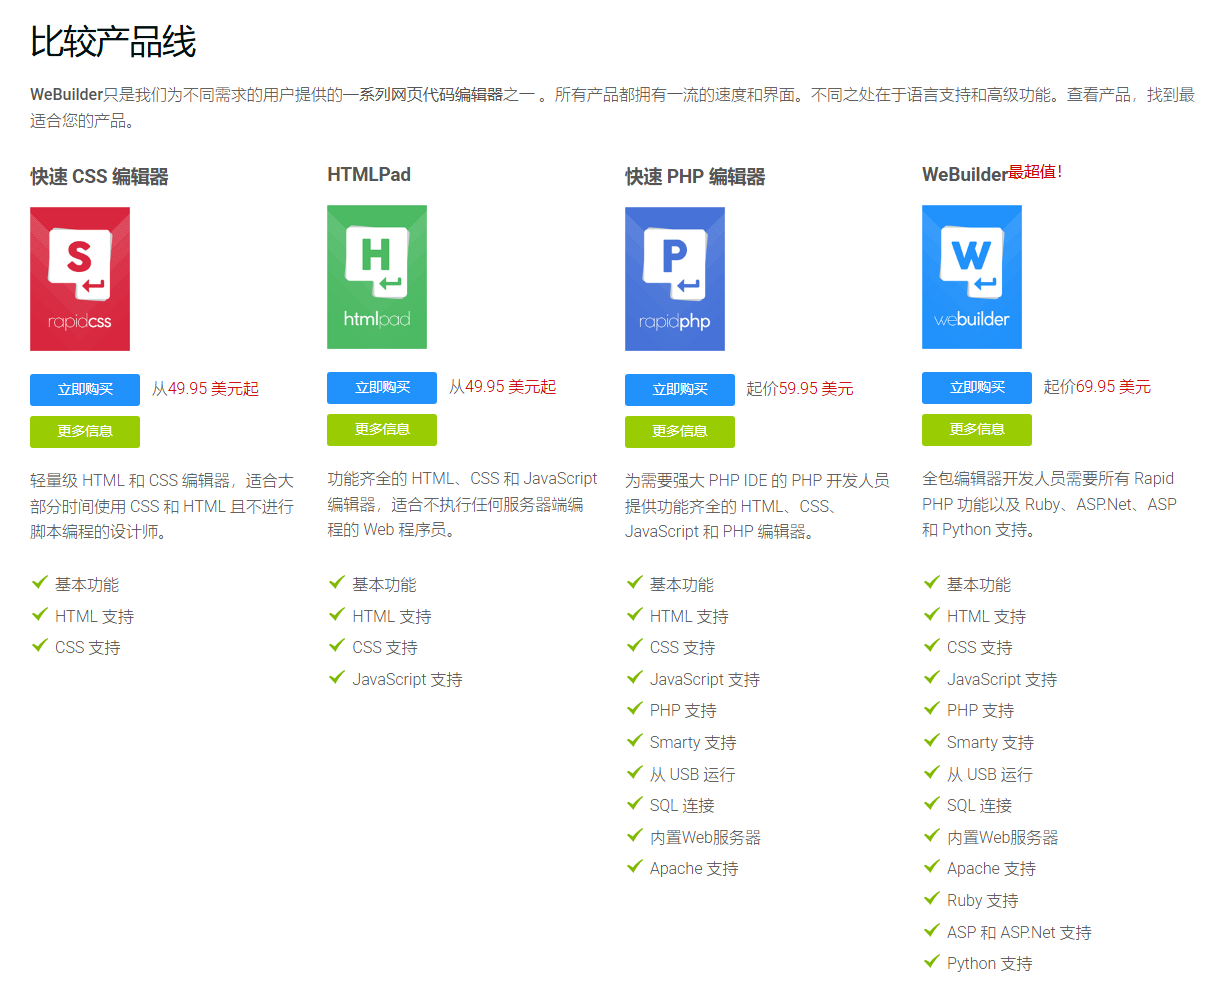Viewport: 1223px width, 1000px height.
Task: Click the 起价69.95 美元 price
Action: point(1097,387)
